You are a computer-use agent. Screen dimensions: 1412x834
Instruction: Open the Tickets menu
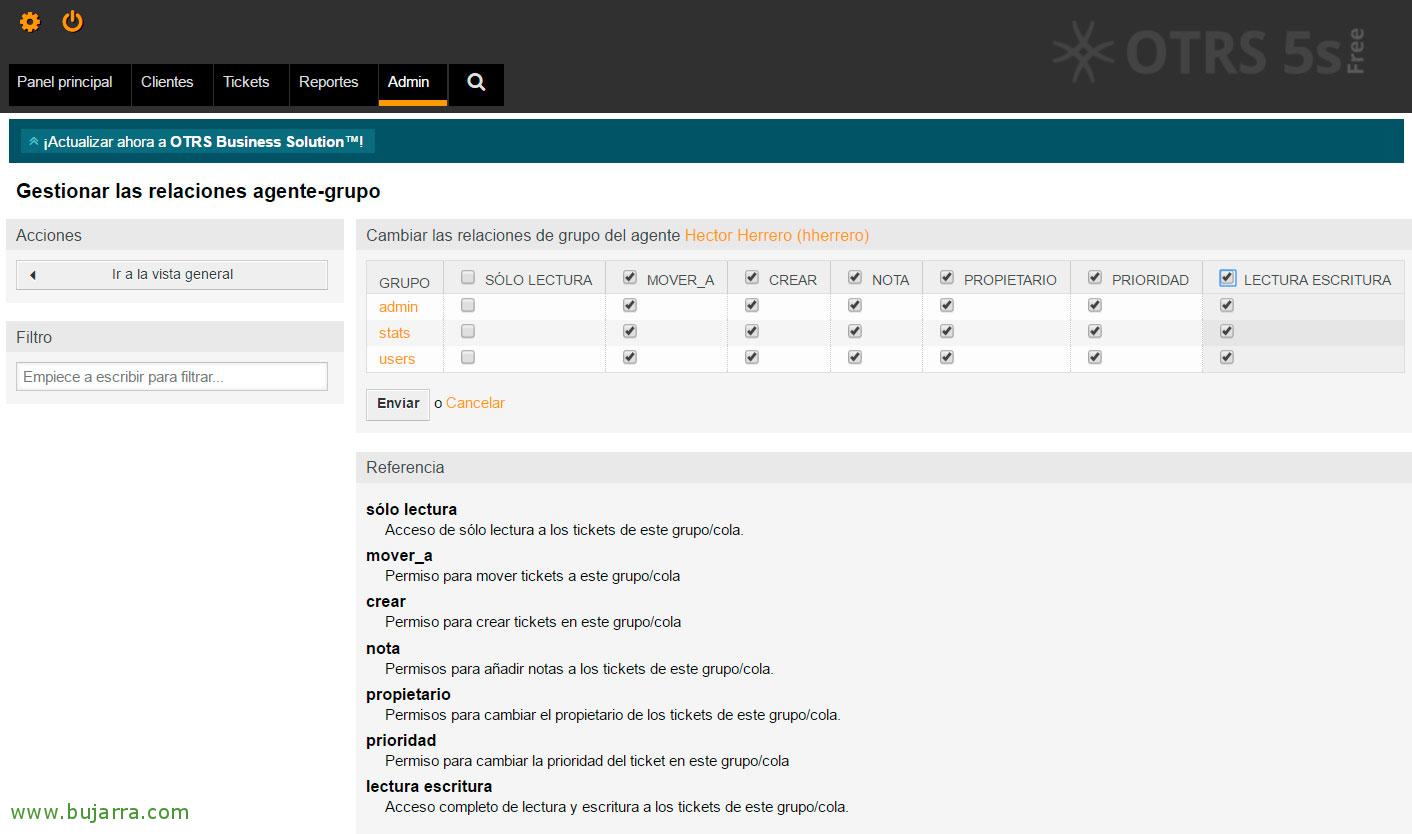tap(246, 83)
